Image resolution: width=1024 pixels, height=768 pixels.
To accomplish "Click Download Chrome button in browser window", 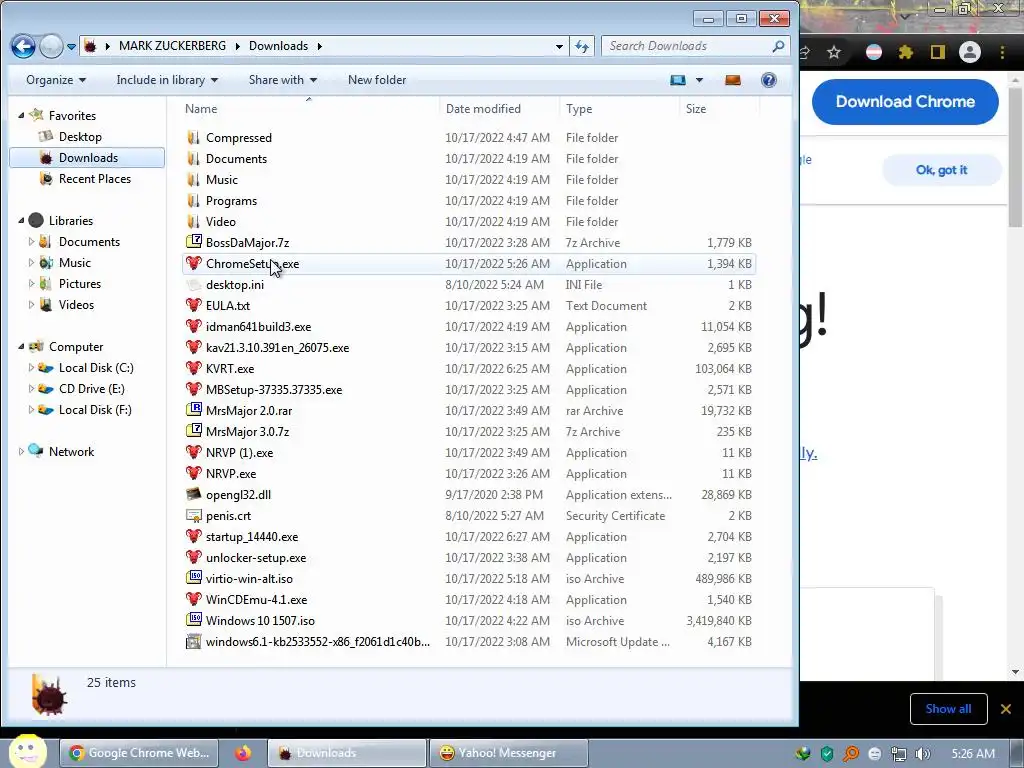I will [905, 102].
